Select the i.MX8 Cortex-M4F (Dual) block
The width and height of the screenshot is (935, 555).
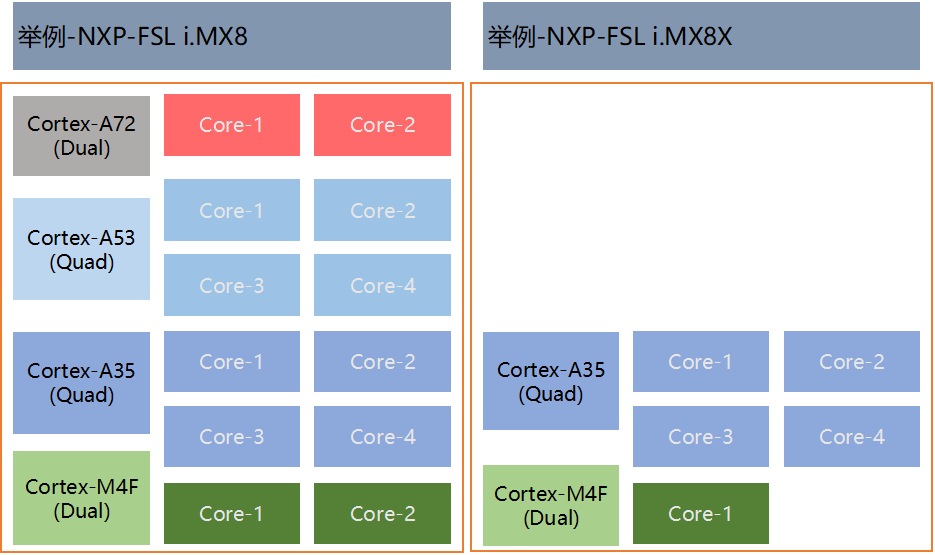coord(82,498)
